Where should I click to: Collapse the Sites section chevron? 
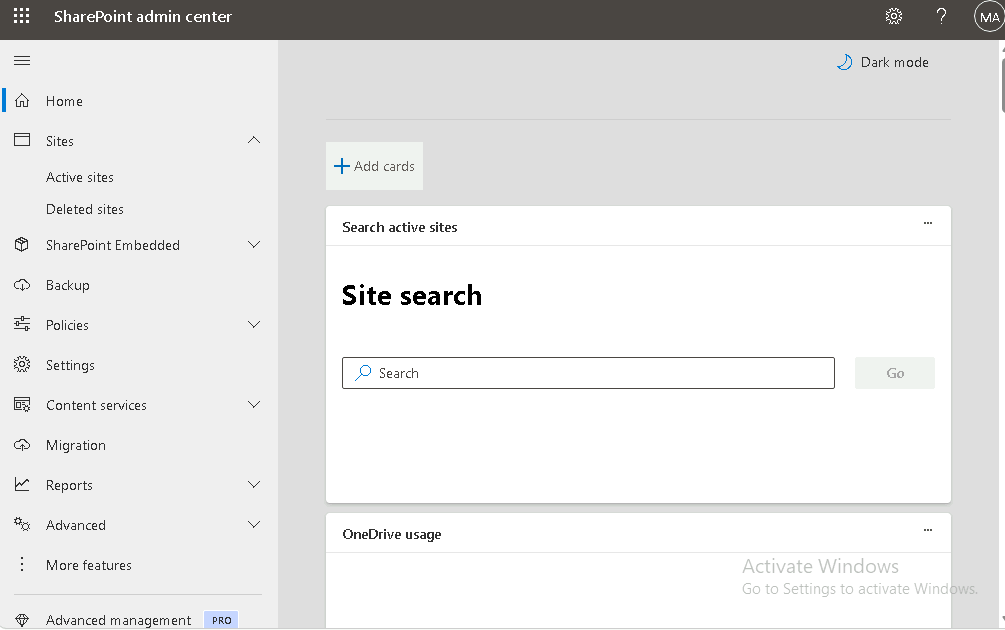coord(254,140)
